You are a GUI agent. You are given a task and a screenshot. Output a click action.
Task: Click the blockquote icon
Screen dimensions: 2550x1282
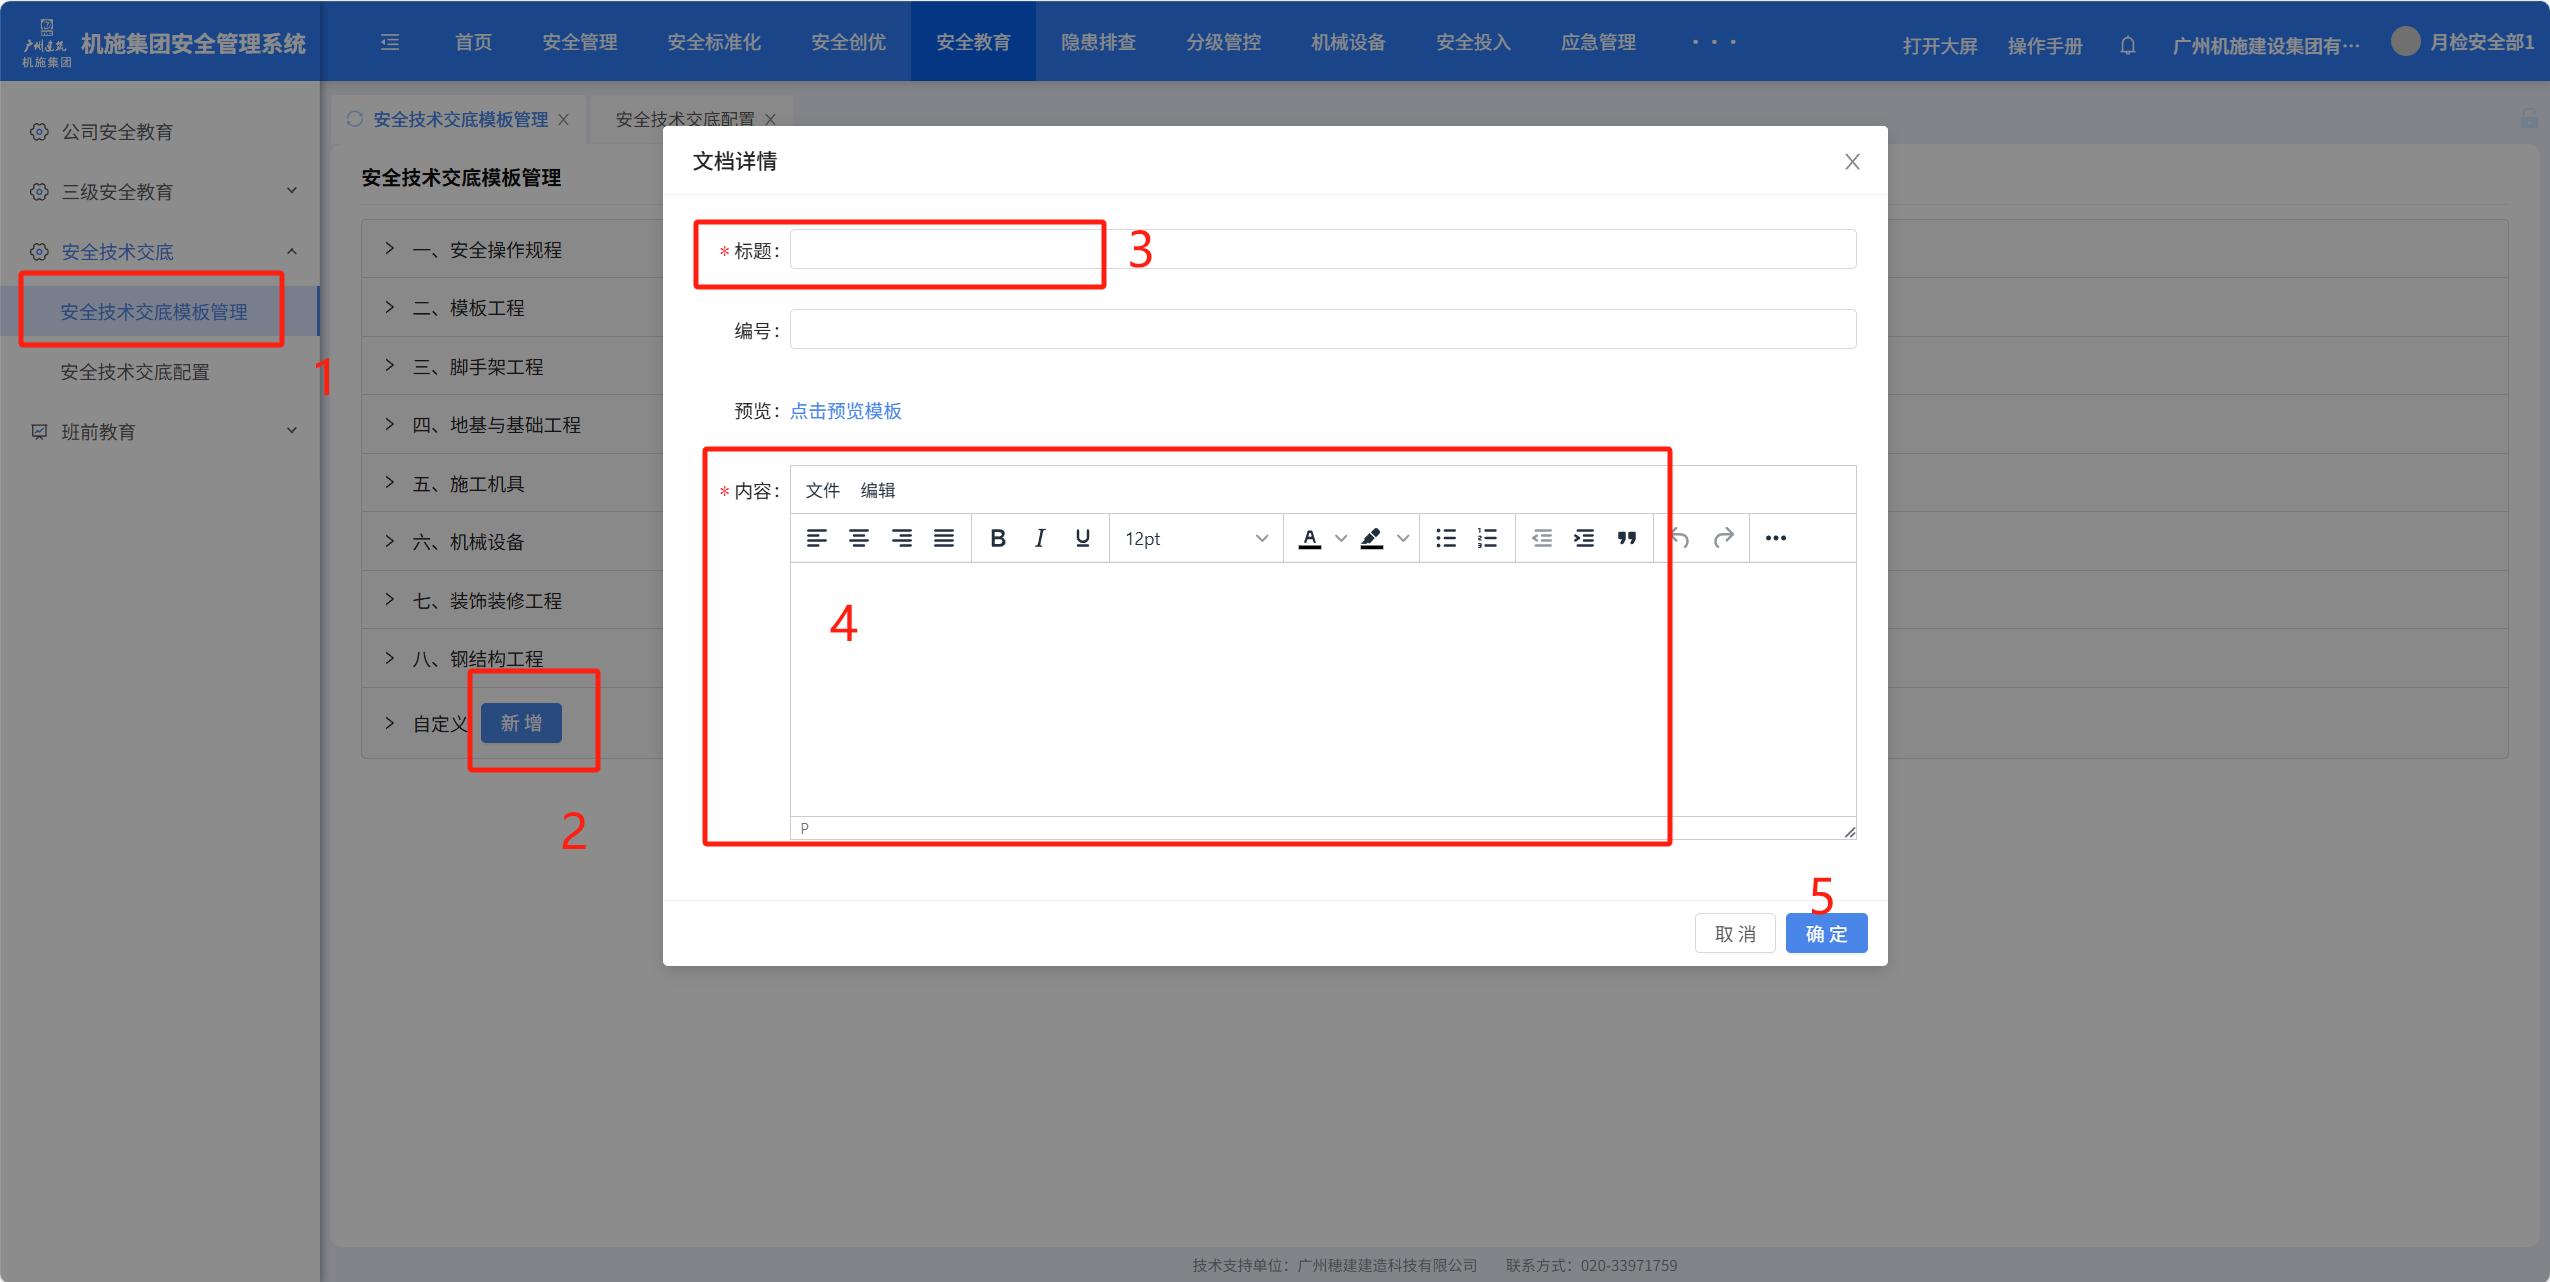1627,538
